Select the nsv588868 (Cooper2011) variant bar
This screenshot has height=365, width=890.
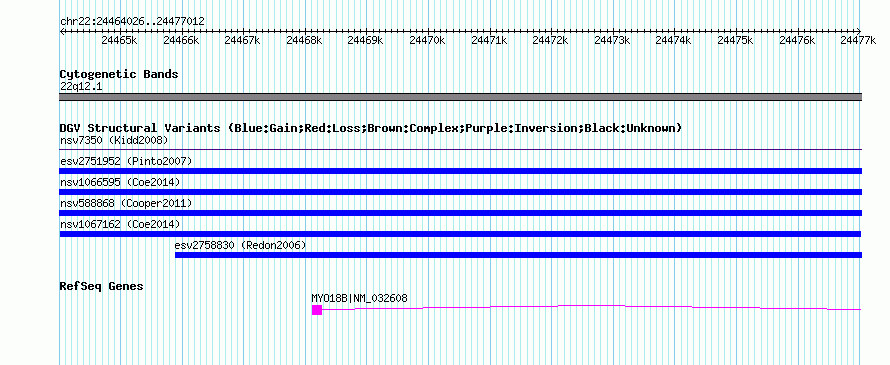click(460, 213)
